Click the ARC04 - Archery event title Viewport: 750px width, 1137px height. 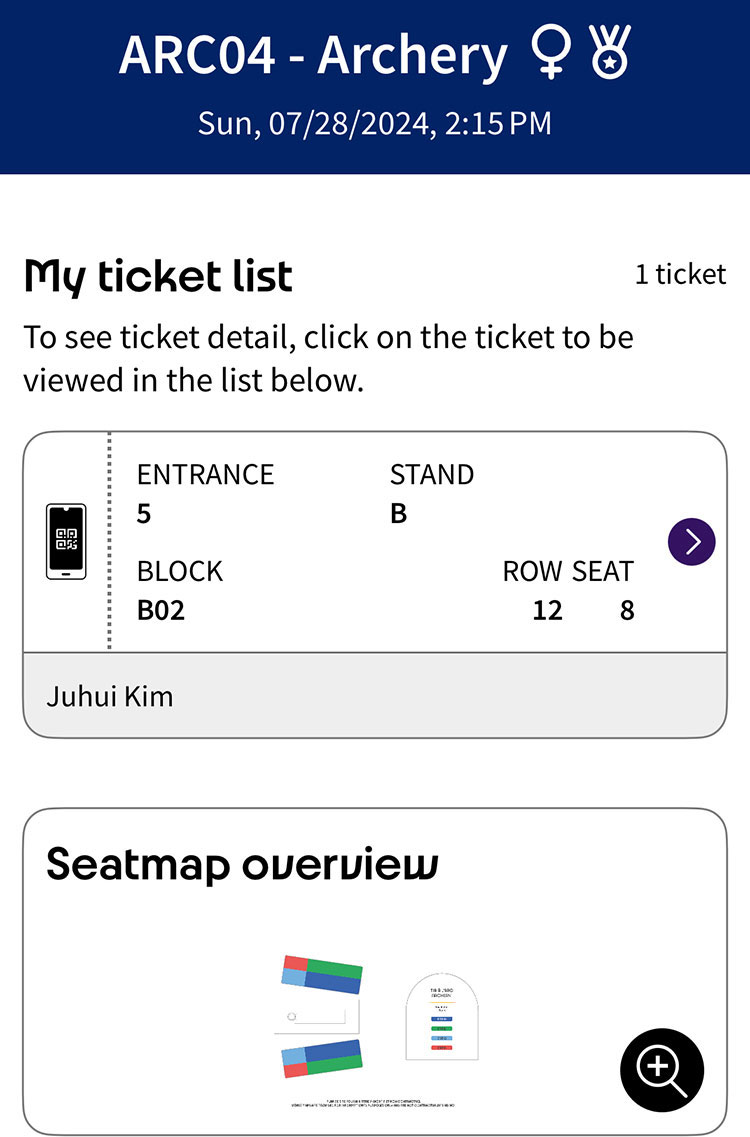[x=313, y=55]
